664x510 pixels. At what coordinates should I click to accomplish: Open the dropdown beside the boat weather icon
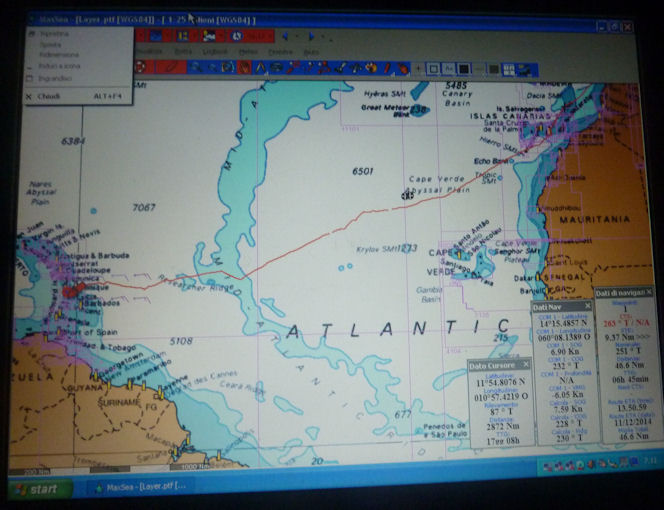tap(221, 36)
